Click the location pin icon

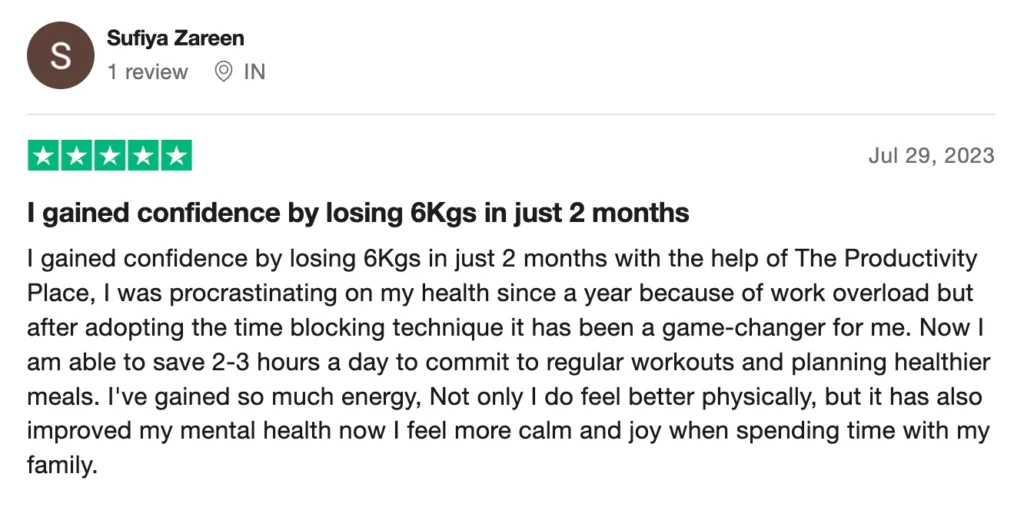pos(224,72)
